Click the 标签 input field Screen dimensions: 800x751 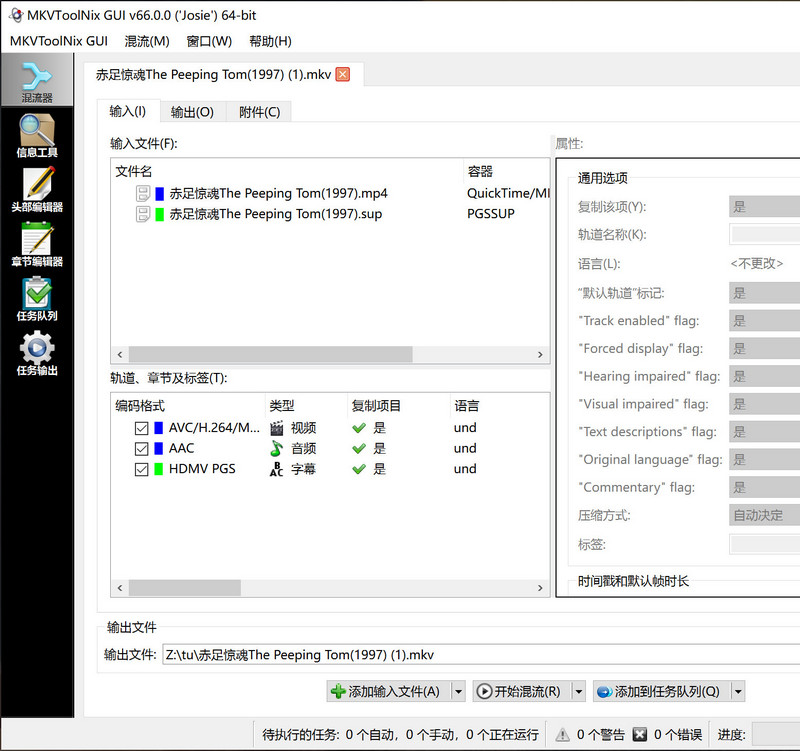[764, 544]
